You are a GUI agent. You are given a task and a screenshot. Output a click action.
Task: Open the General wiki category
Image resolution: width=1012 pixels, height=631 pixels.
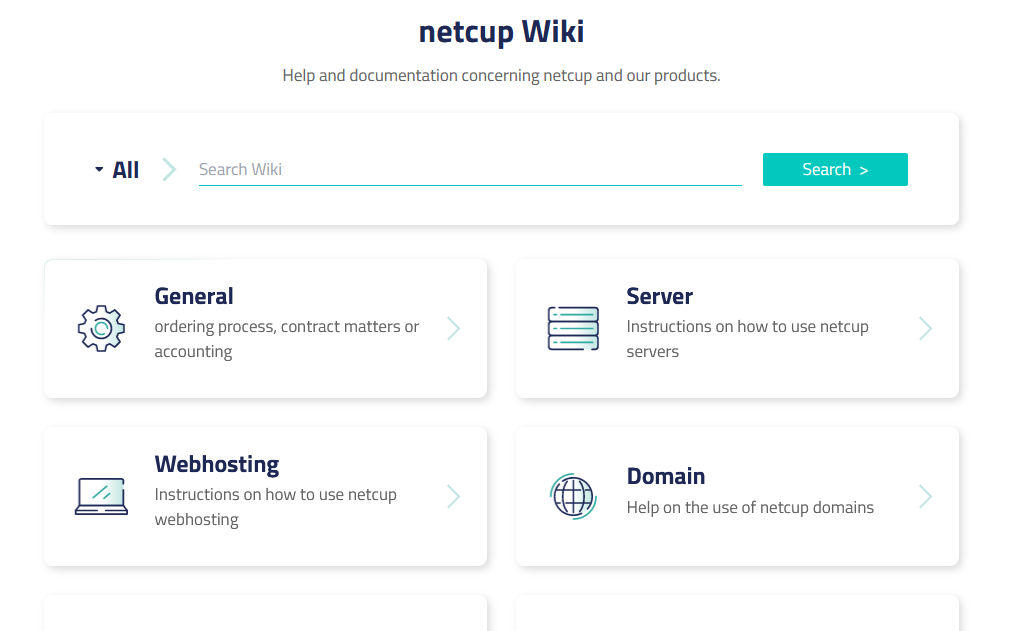[265, 328]
